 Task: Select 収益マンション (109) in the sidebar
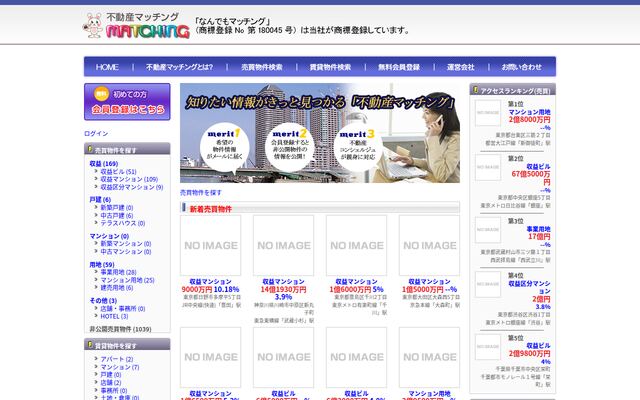(x=129, y=179)
